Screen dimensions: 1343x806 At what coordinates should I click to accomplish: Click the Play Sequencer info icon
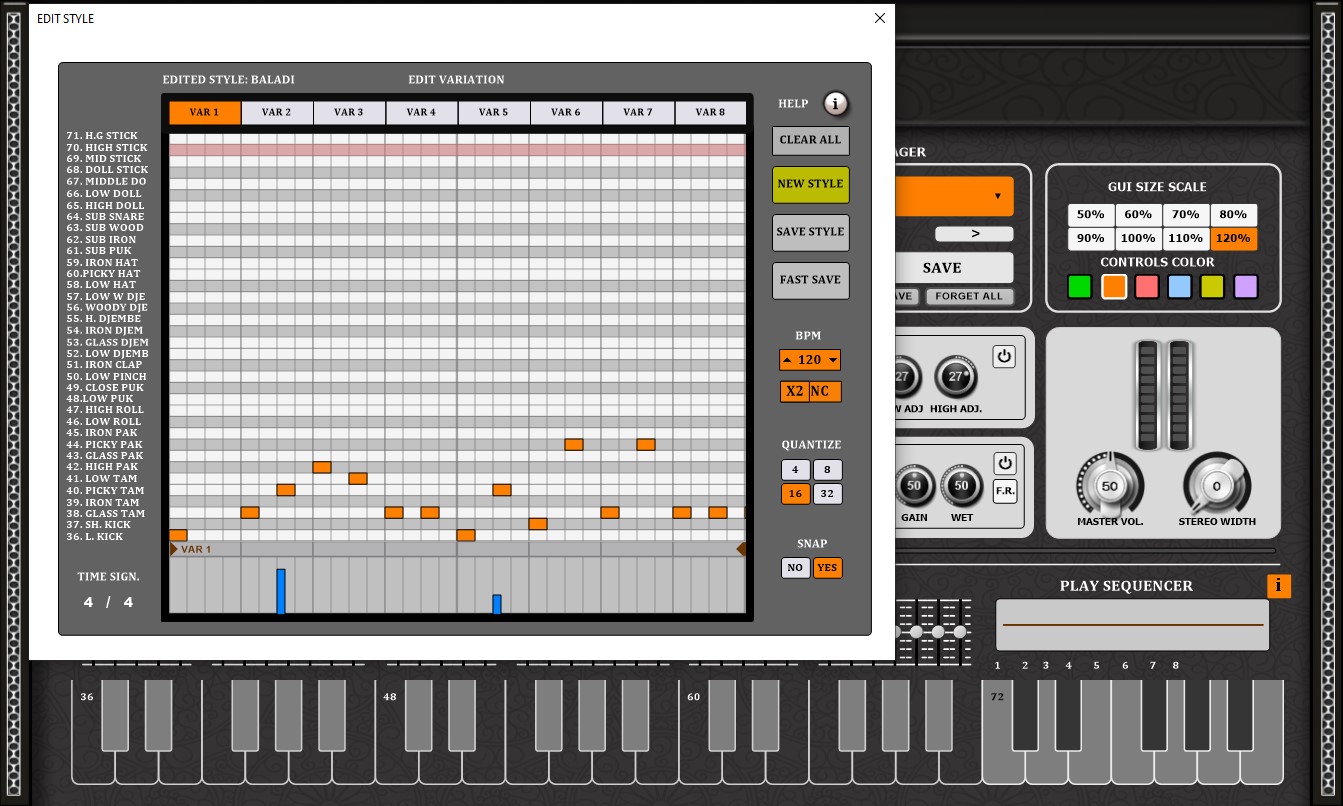(x=1278, y=586)
